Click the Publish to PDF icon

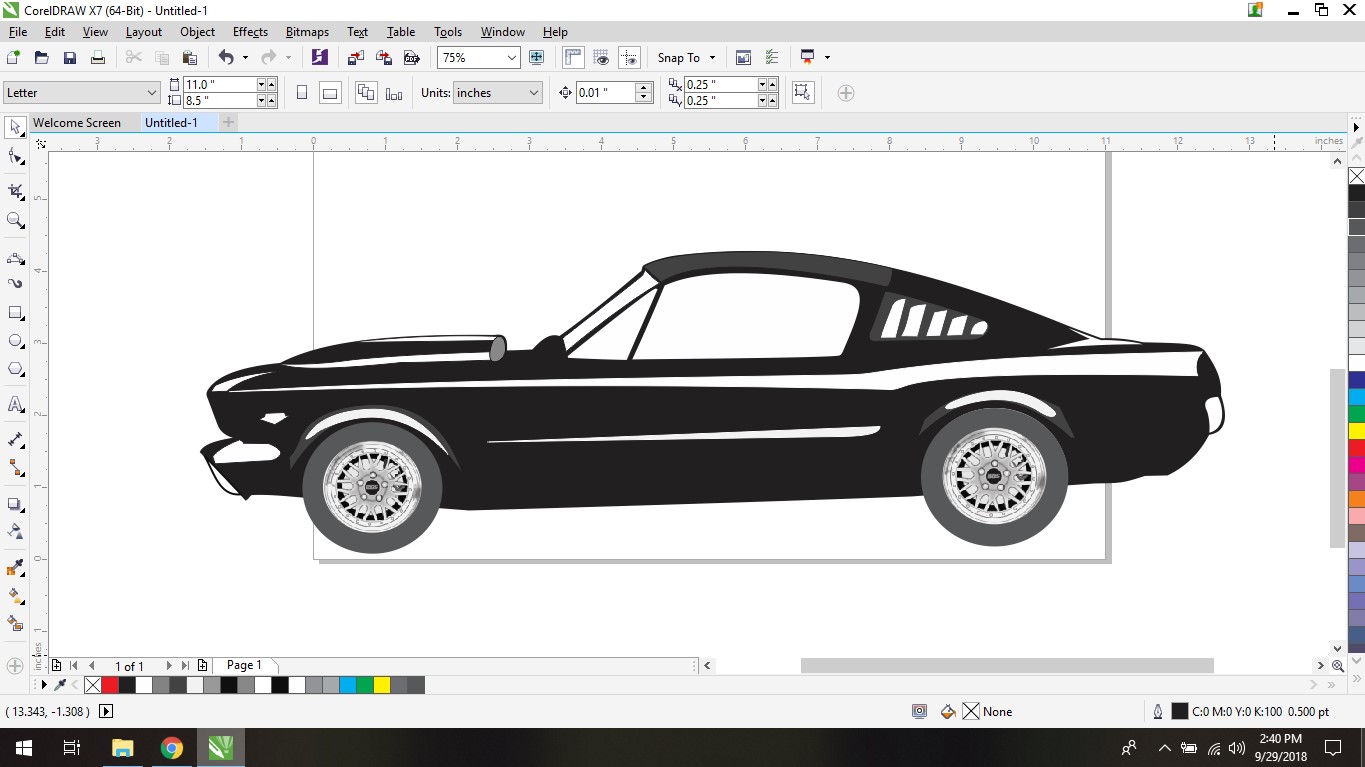click(x=410, y=58)
